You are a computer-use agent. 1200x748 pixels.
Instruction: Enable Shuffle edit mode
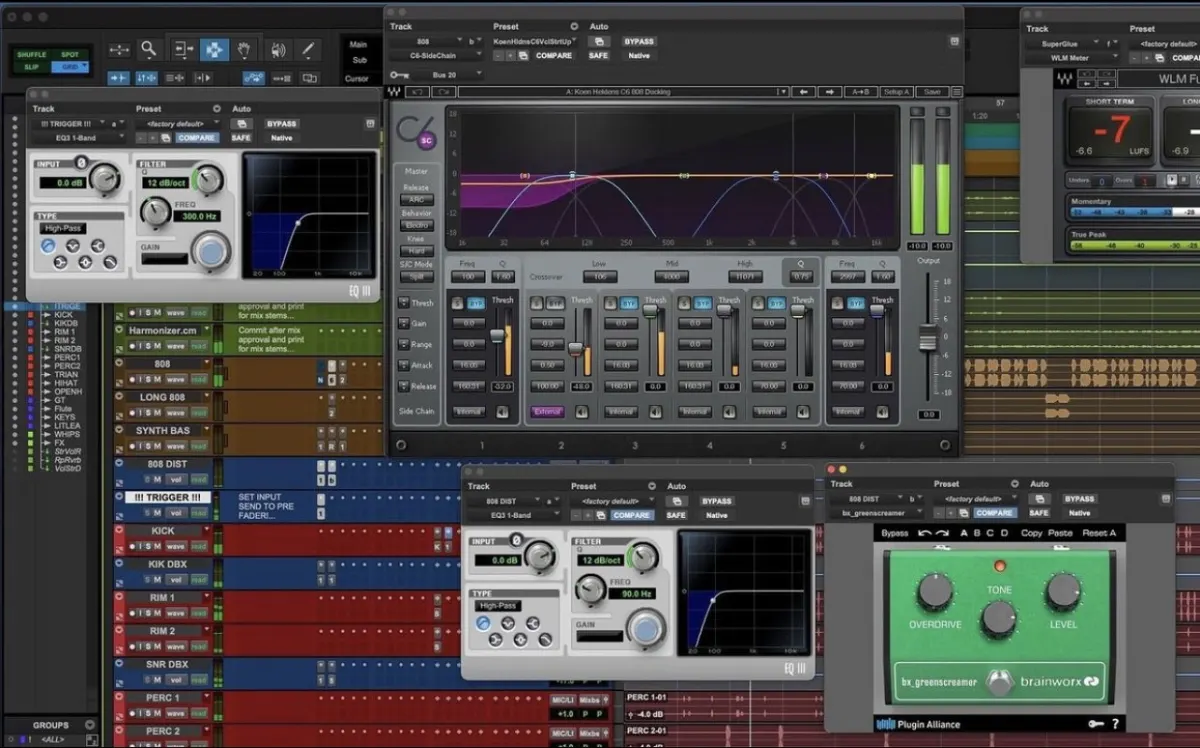click(x=31, y=54)
